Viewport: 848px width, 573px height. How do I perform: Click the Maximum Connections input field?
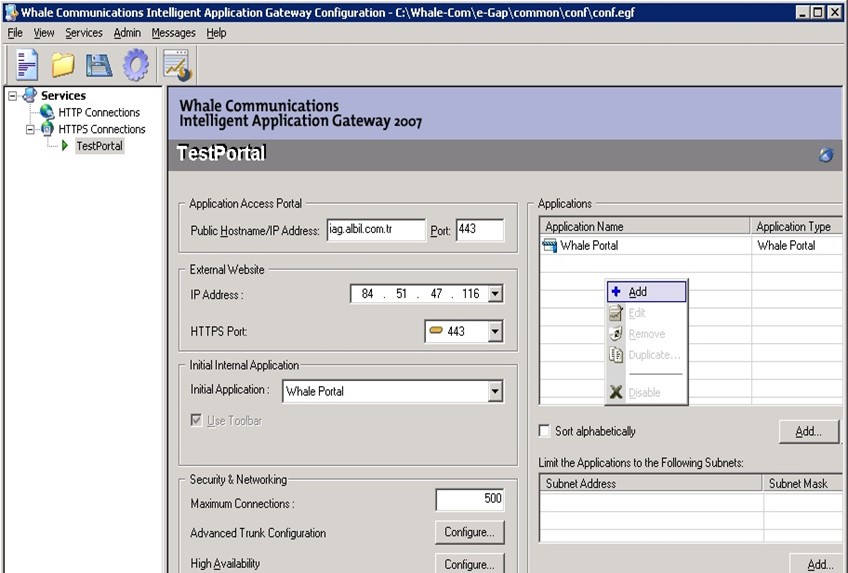[470, 500]
